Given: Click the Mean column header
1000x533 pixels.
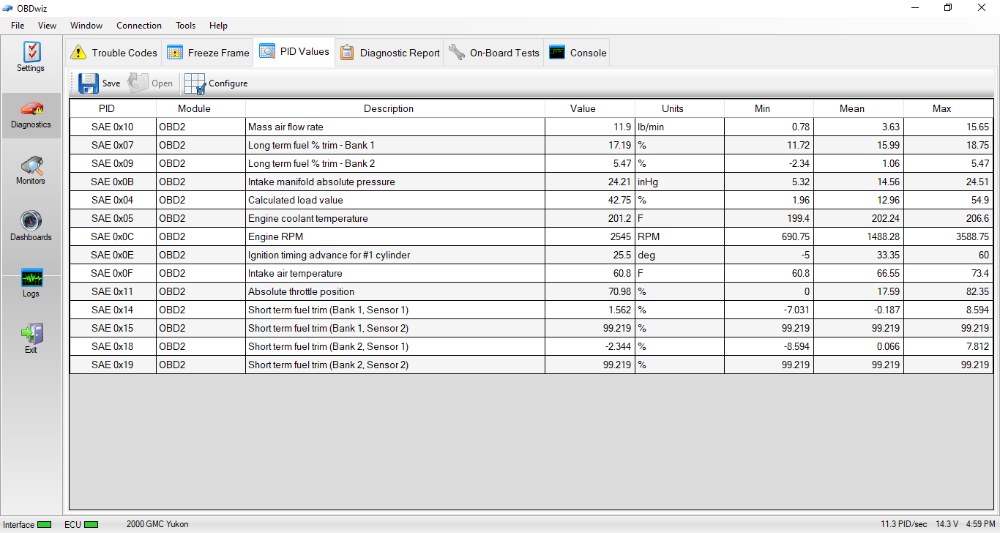Looking at the screenshot, I should click(852, 108).
